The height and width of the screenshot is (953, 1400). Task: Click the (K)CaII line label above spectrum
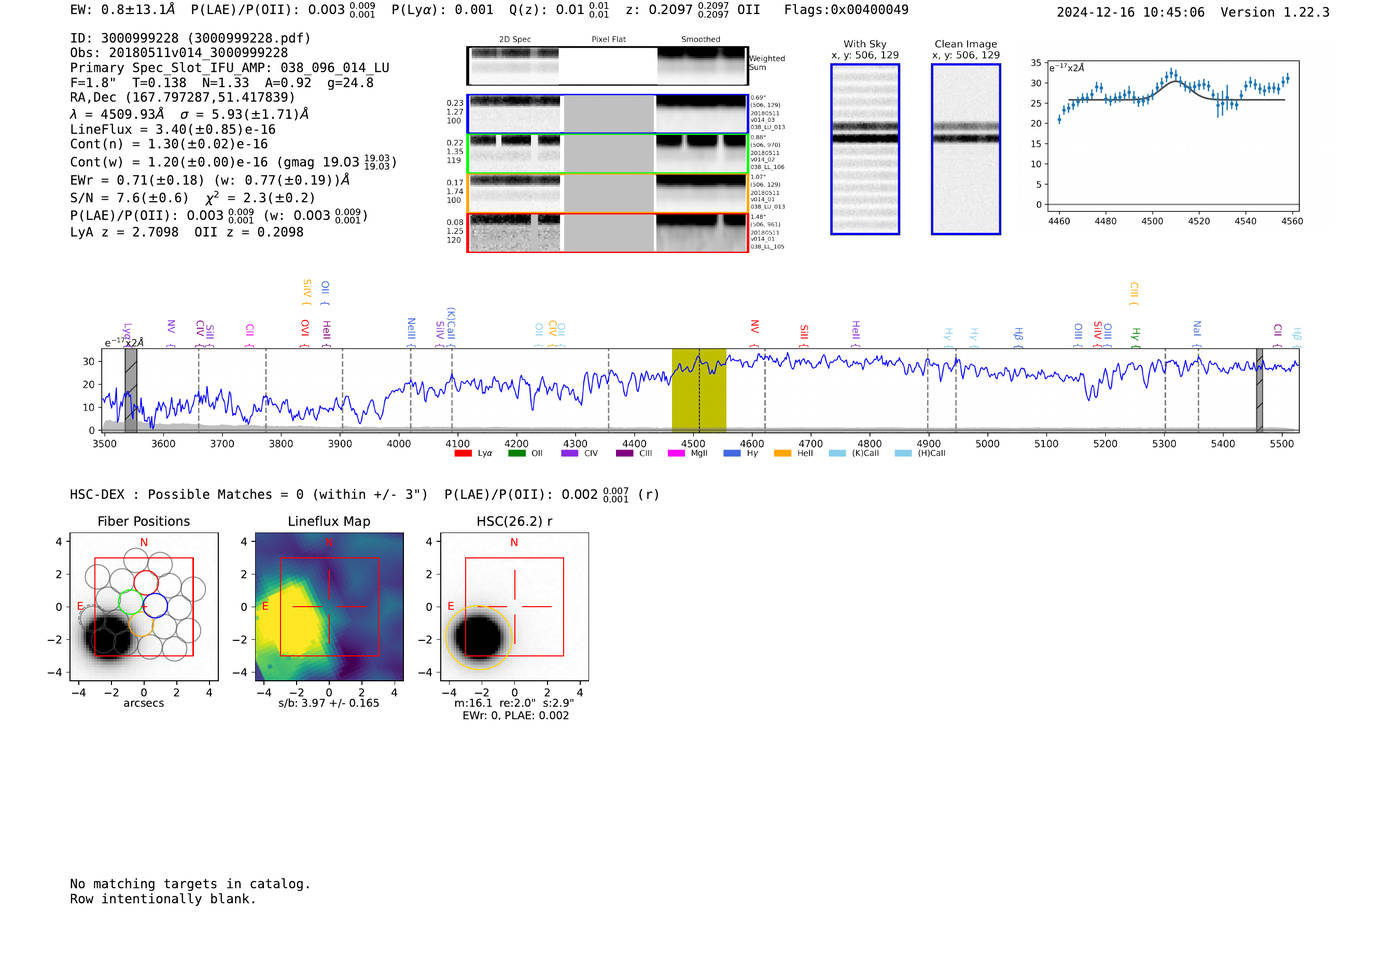452,325
